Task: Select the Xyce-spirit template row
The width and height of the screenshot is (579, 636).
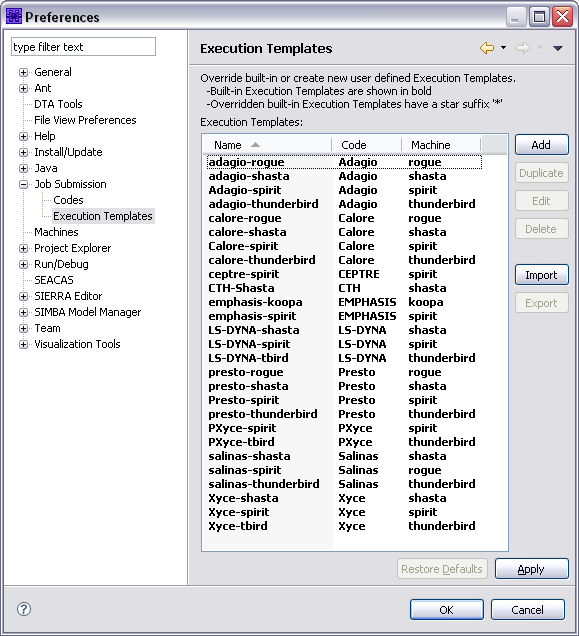Action: point(344,512)
